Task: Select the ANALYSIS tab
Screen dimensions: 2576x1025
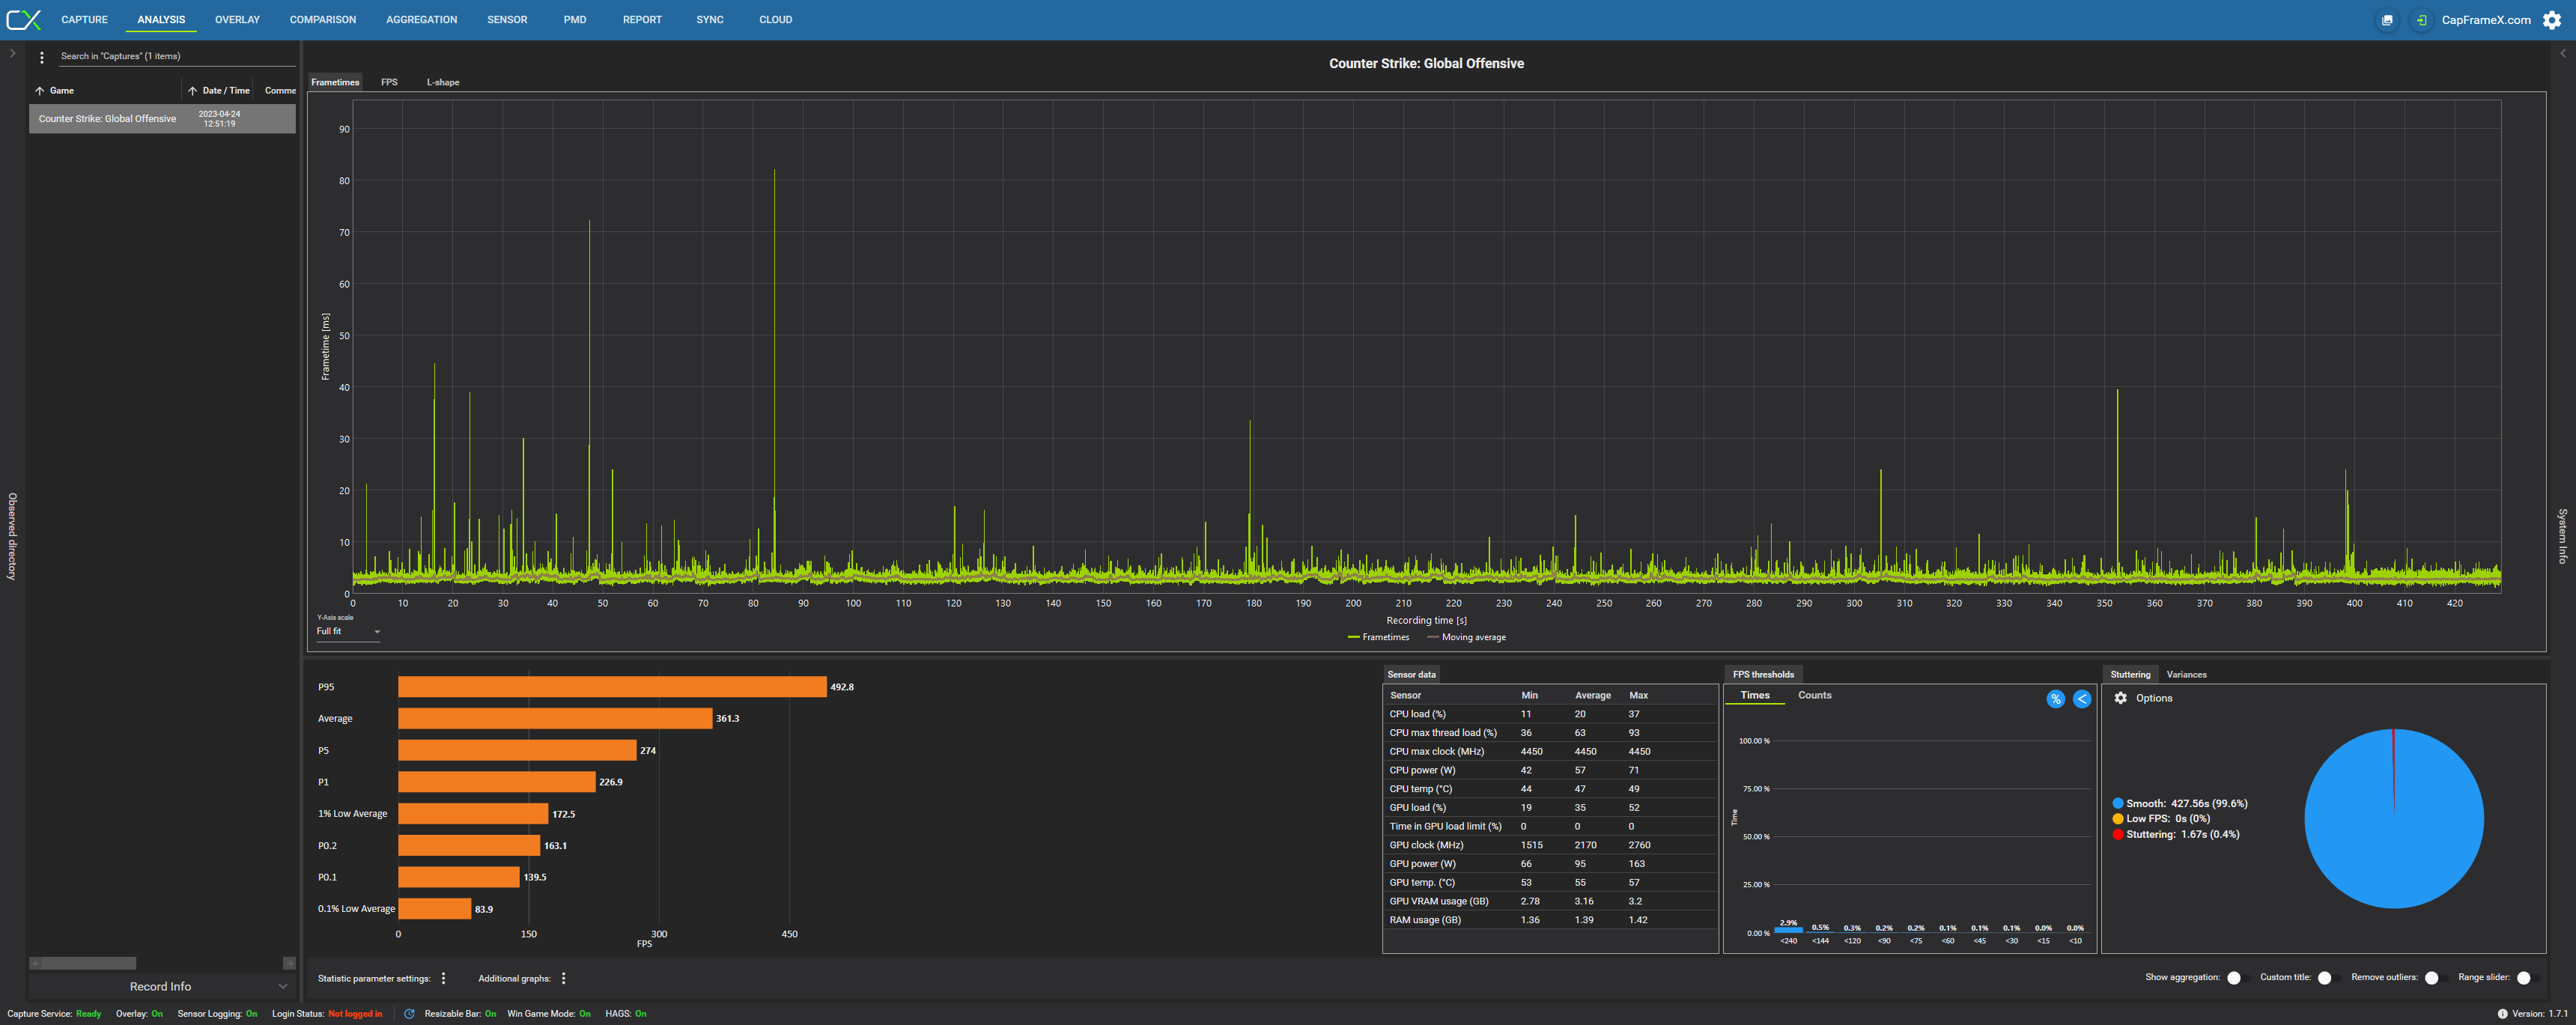Action: (x=161, y=20)
